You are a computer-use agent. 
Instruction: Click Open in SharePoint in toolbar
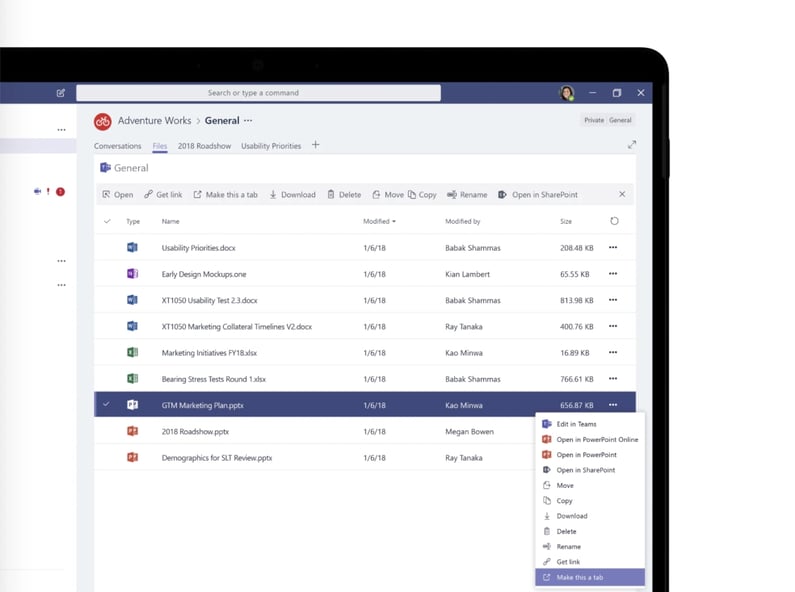coord(537,195)
